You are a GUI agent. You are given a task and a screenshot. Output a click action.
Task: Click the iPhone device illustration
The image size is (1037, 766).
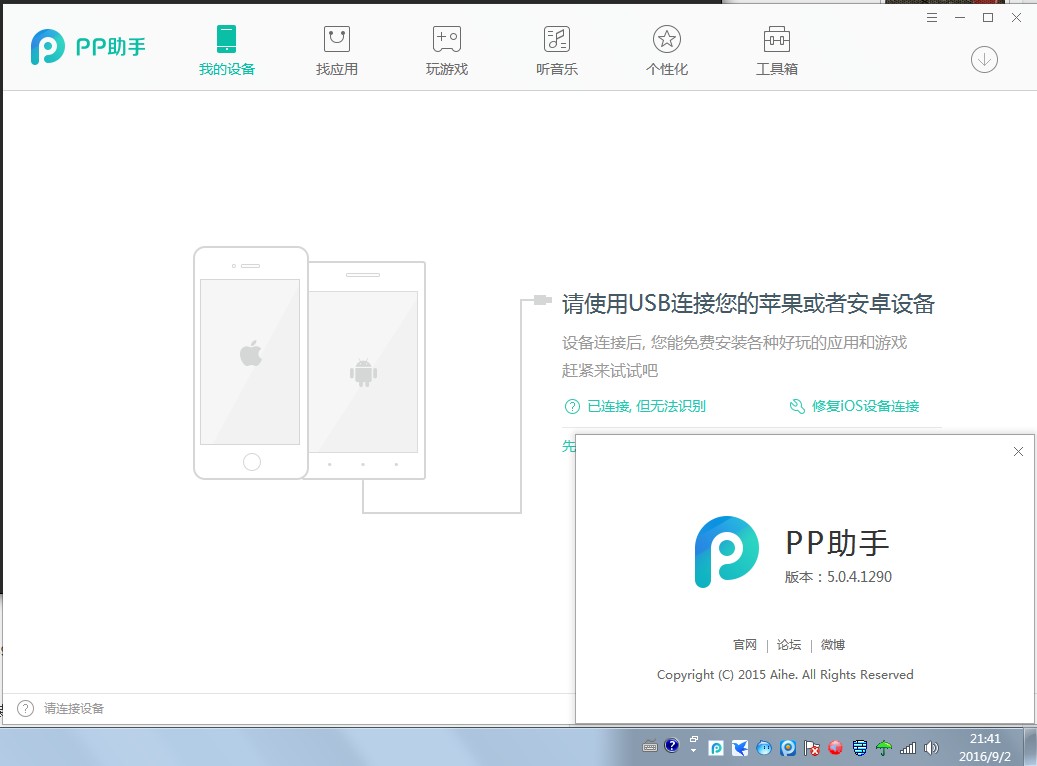[x=251, y=362]
